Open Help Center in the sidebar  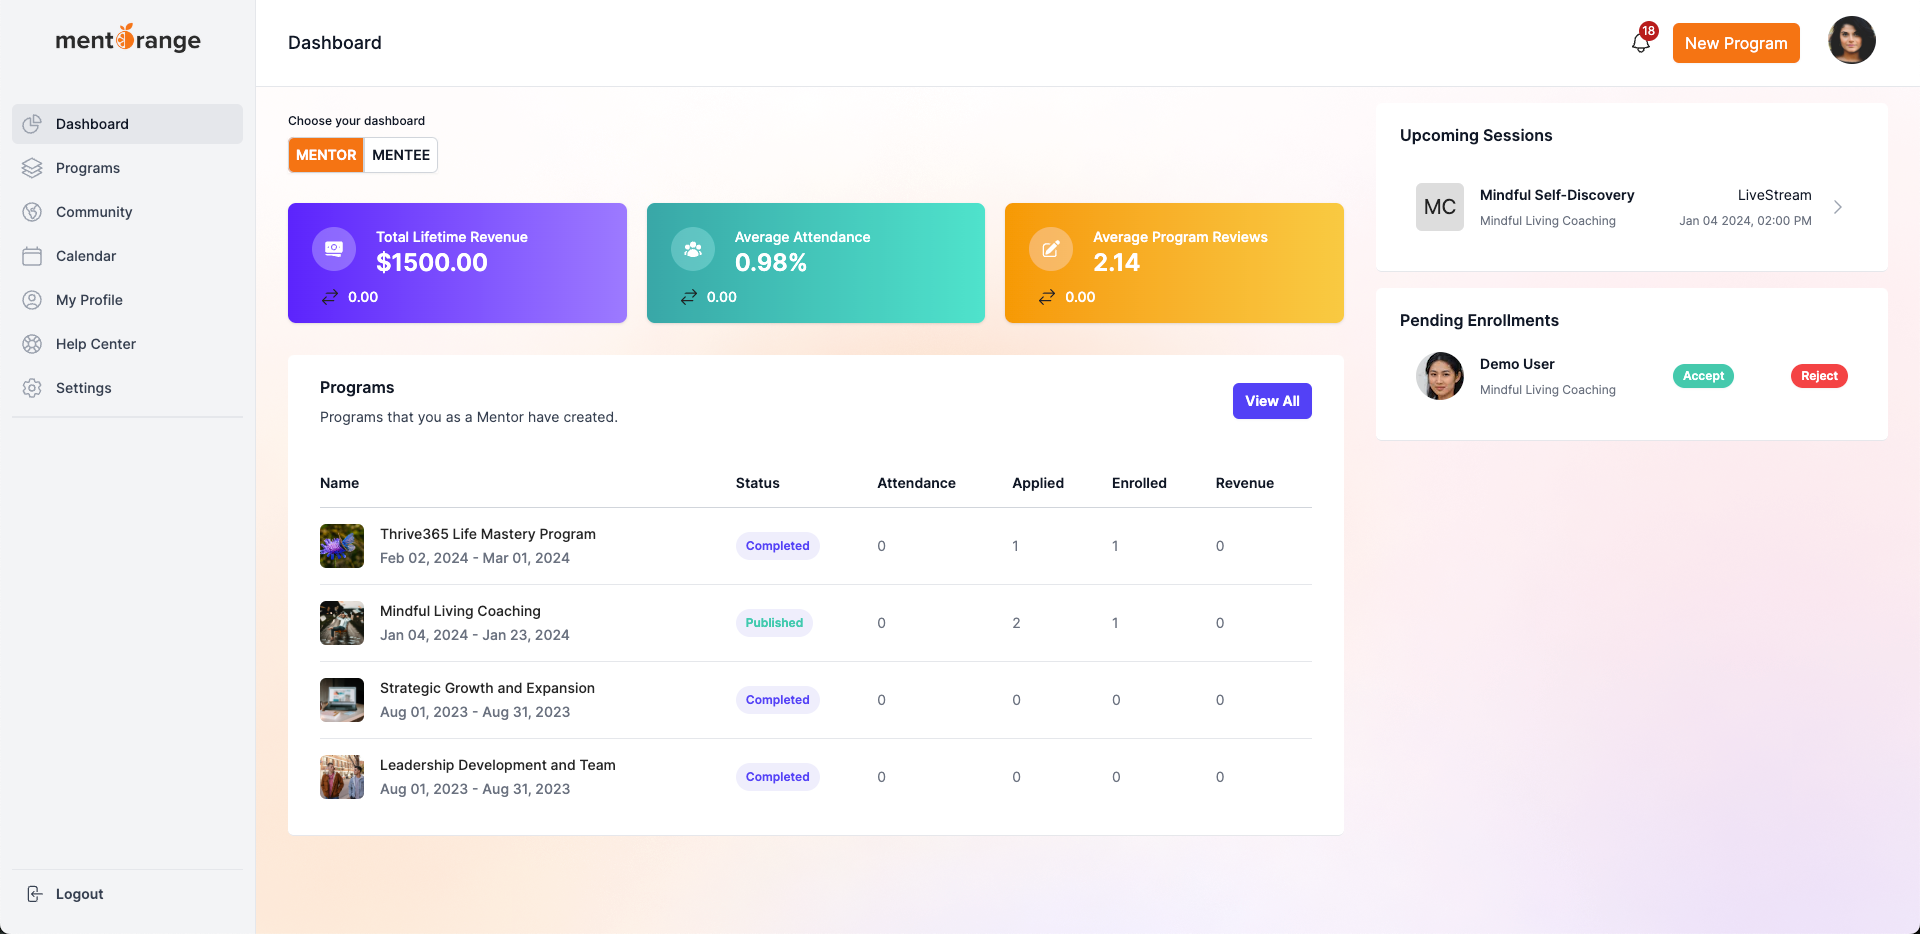128,344
